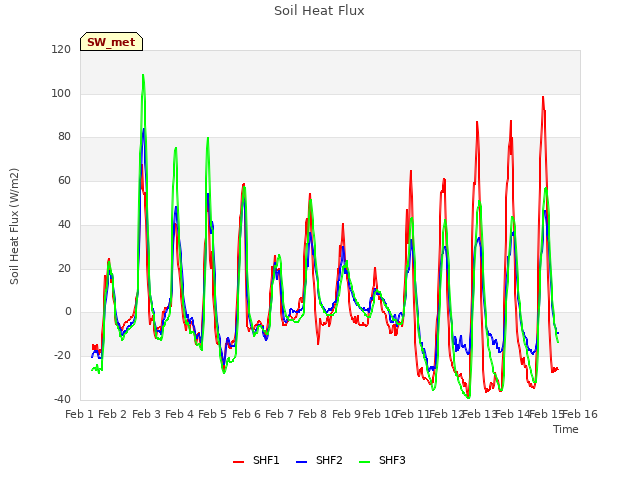
Task: Click the Feb 1 x-axis label
Action: (80, 414)
